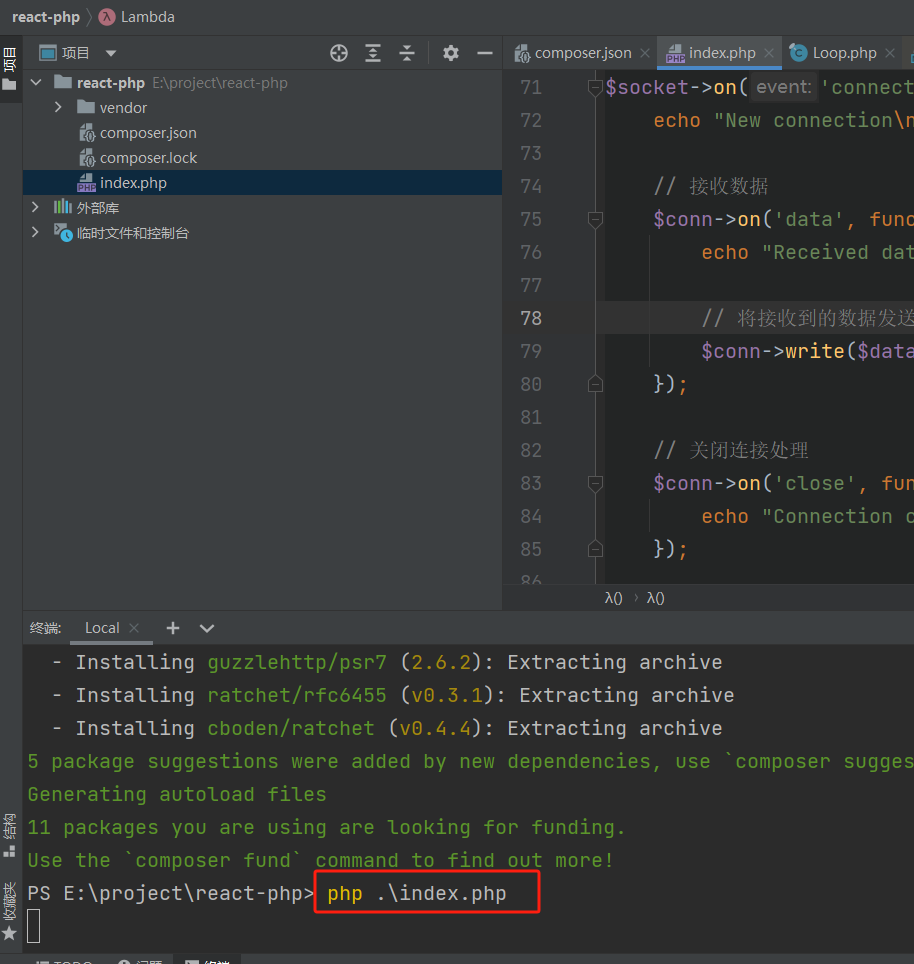This screenshot has width=914, height=964.
Task: Click the expand-all icon above the project tree
Action: (373, 52)
